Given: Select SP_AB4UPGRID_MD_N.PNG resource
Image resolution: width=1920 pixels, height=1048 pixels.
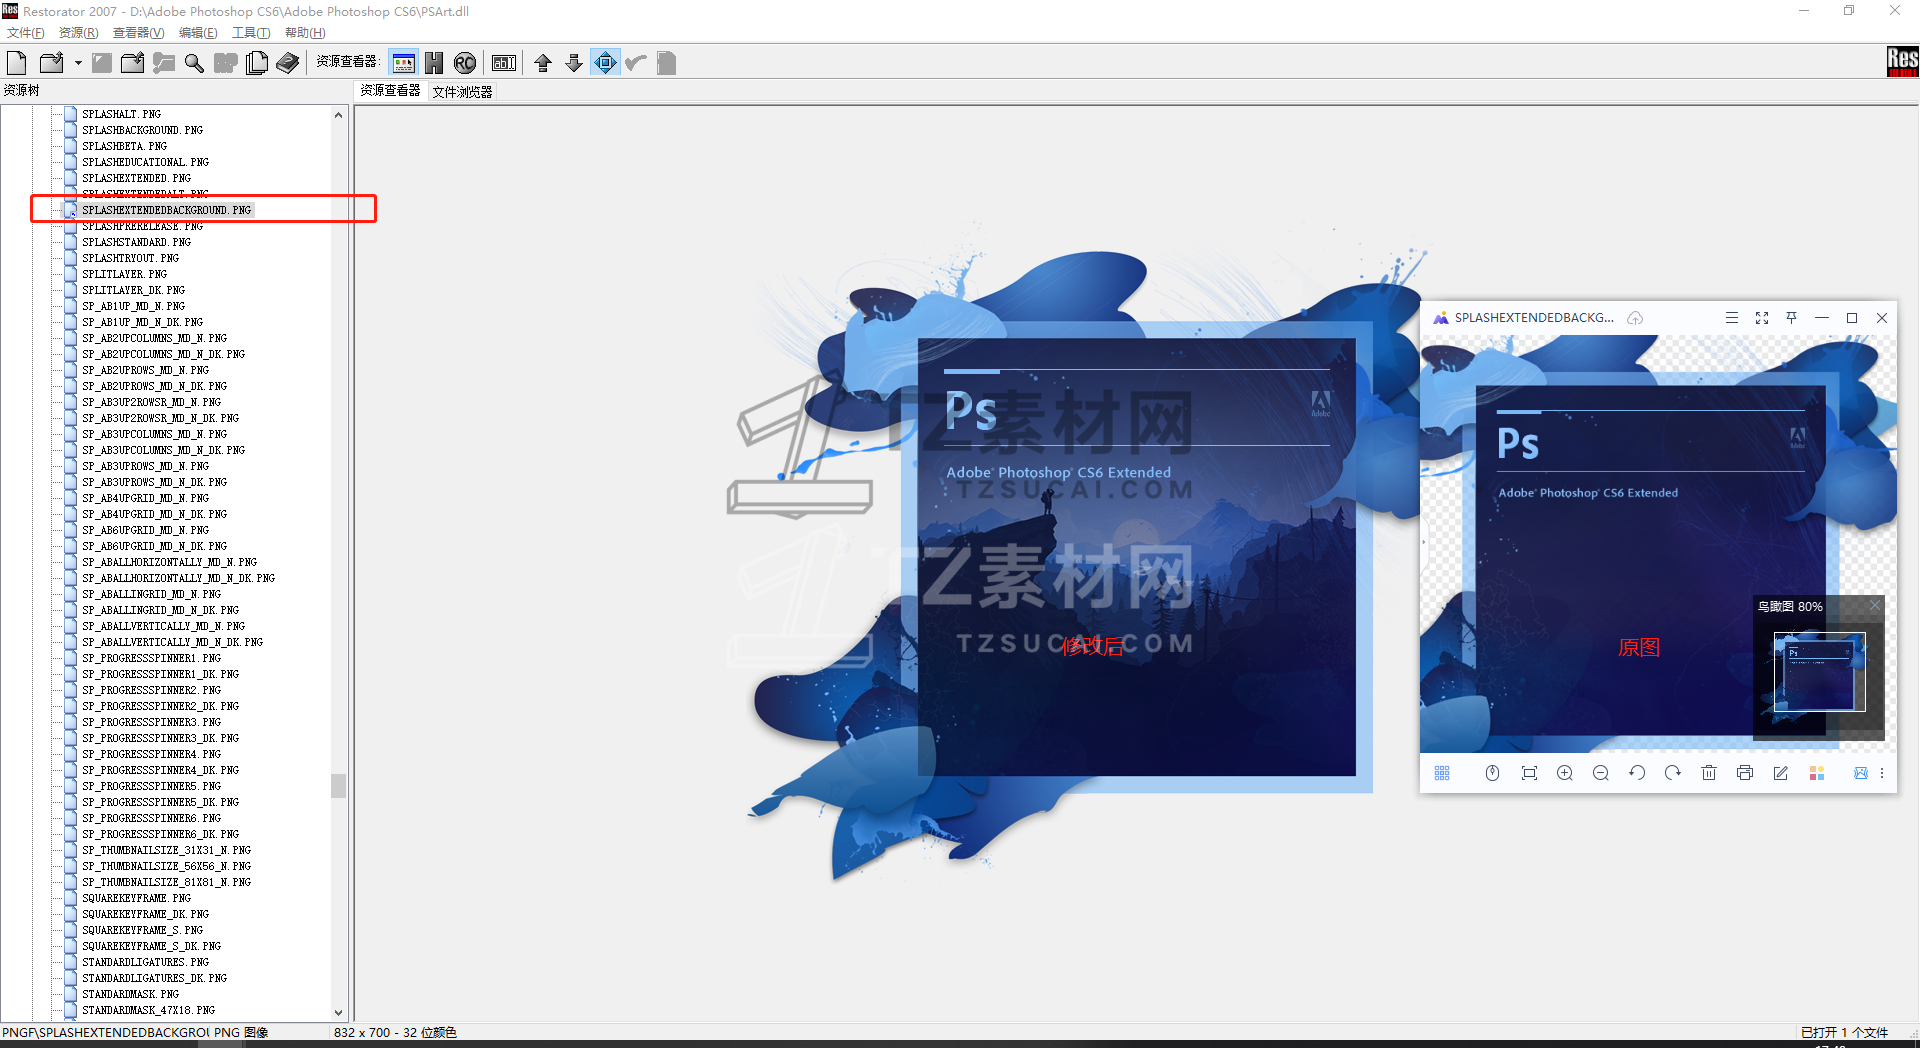Looking at the screenshot, I should 145,498.
